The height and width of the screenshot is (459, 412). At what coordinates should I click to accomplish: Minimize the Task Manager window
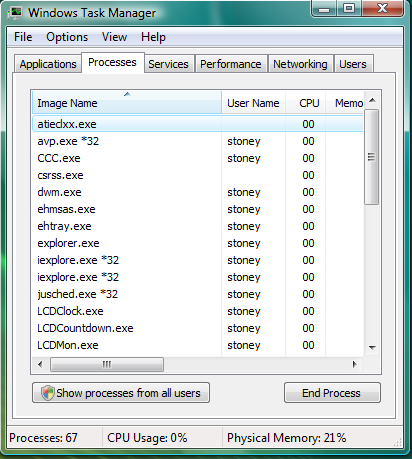pos(324,9)
